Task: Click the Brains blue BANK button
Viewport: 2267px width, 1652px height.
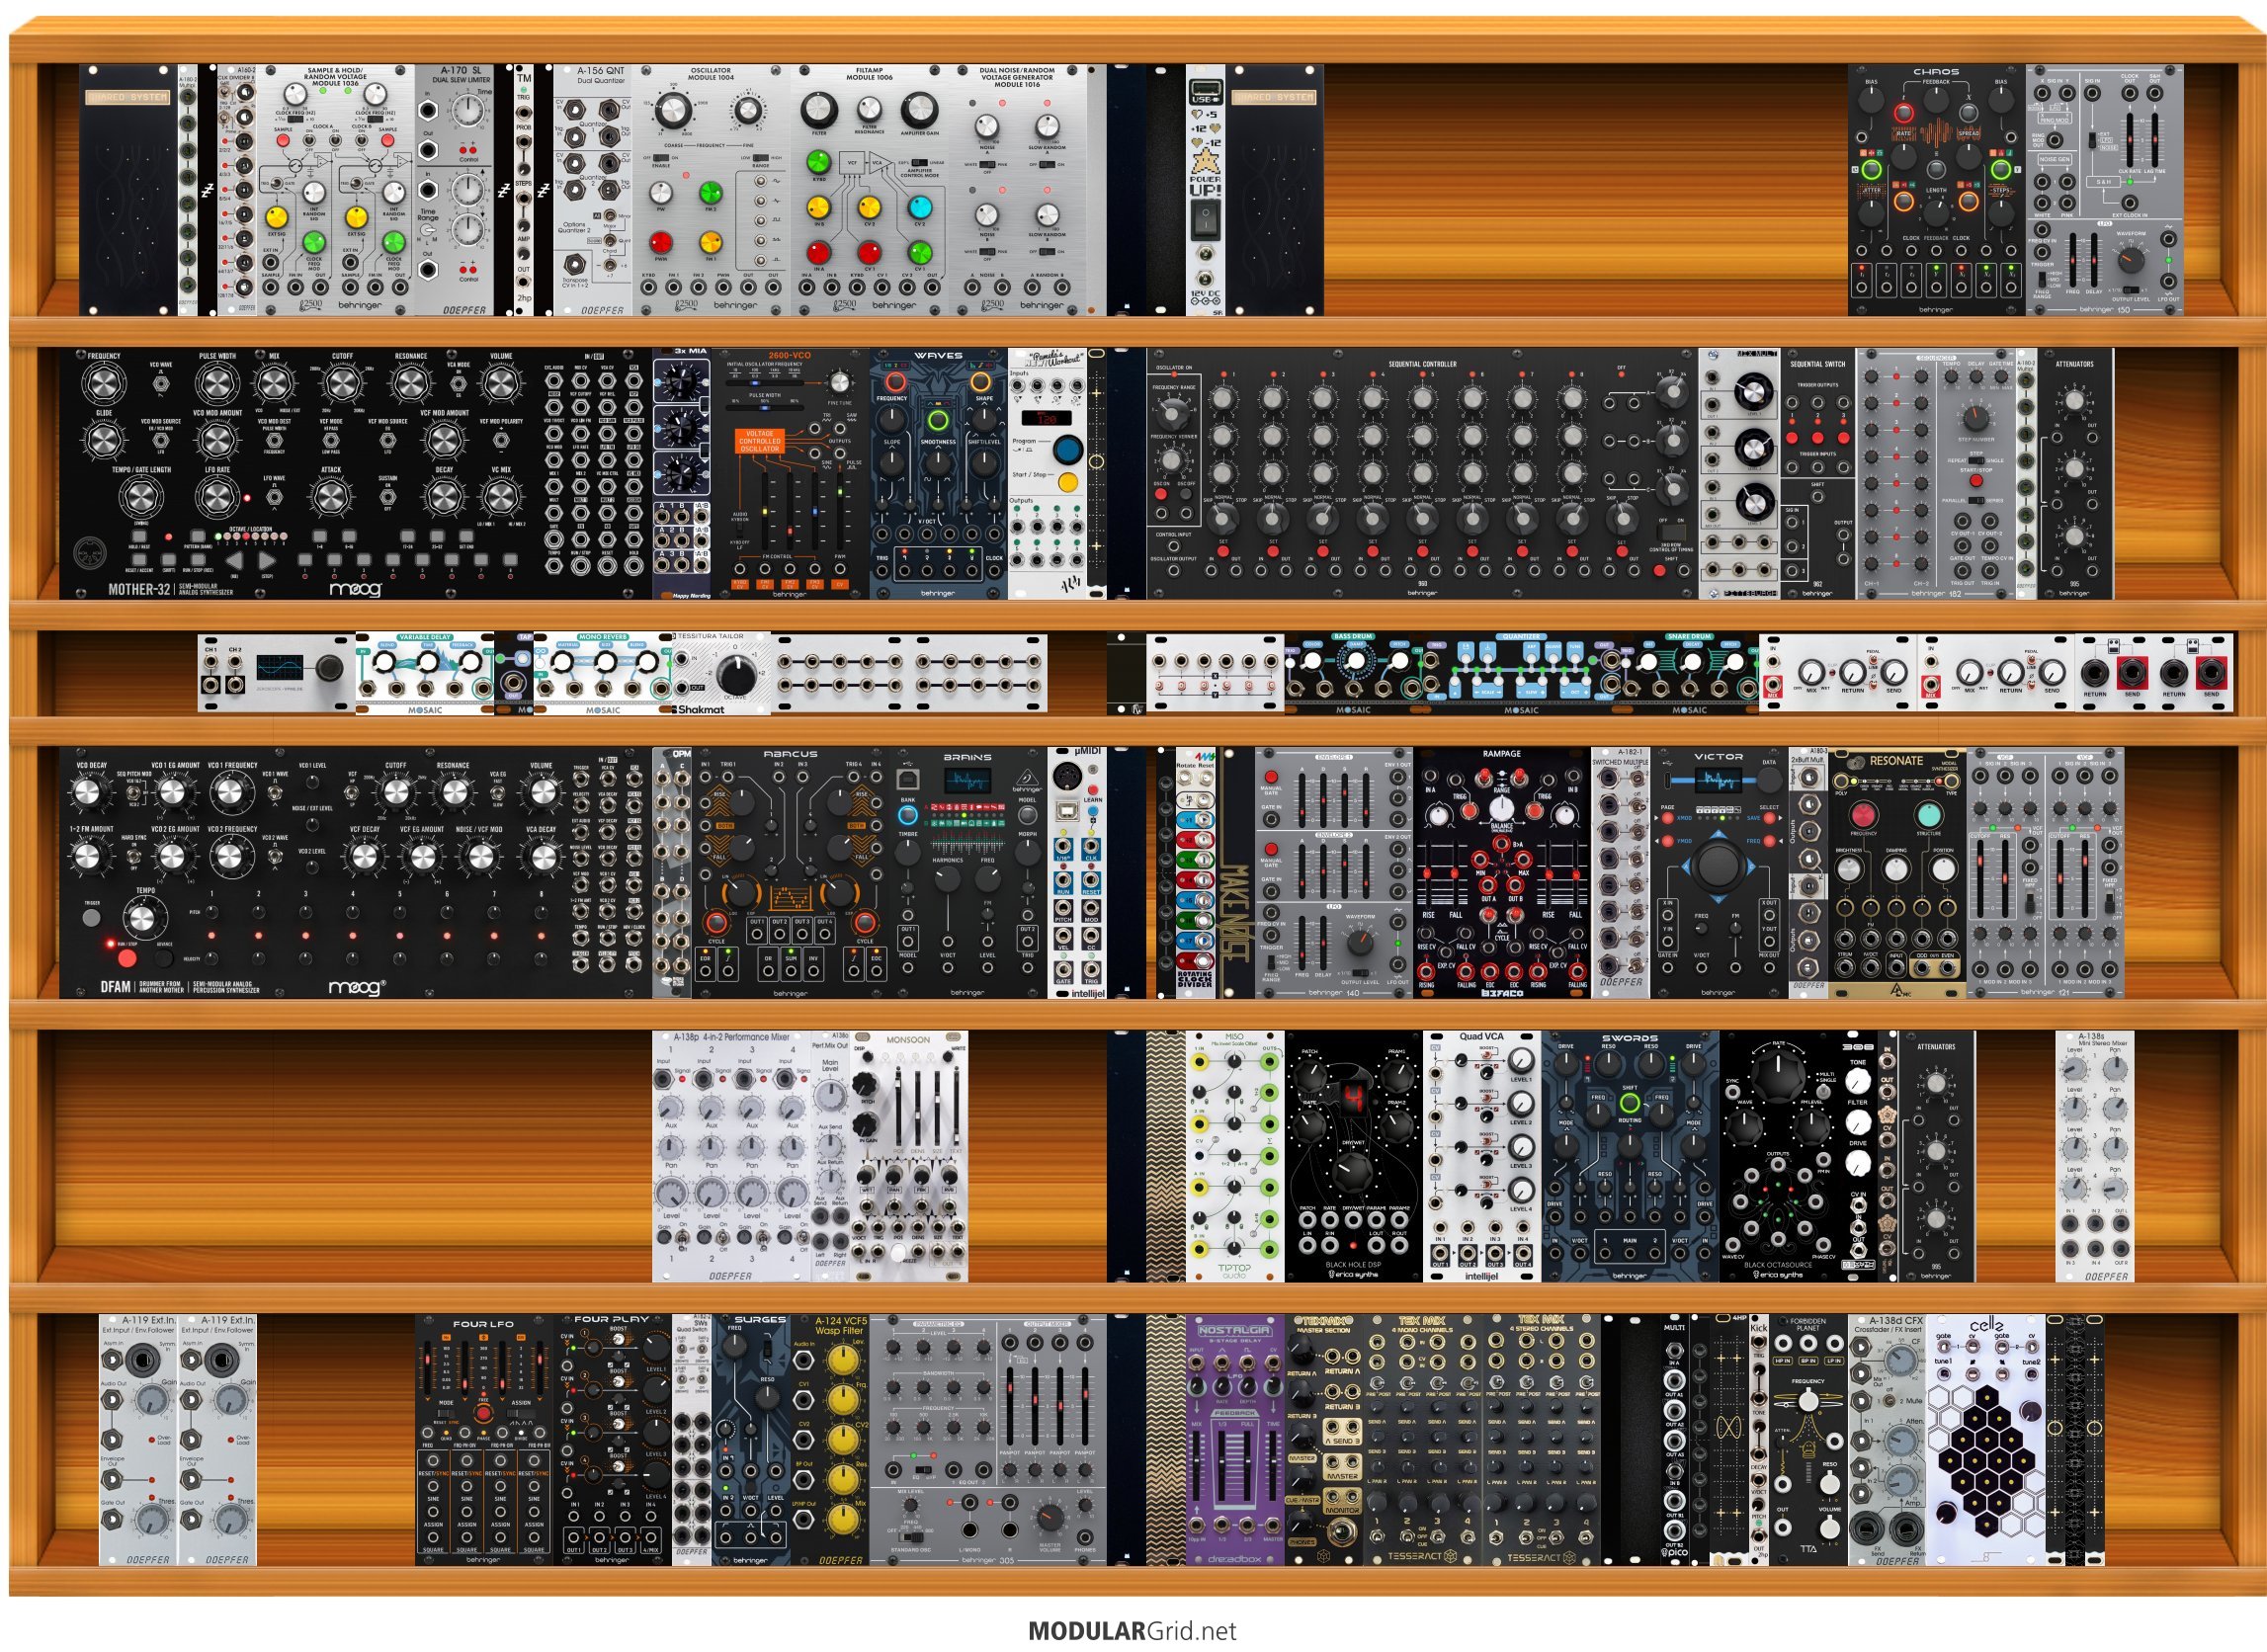Action: [x=907, y=816]
